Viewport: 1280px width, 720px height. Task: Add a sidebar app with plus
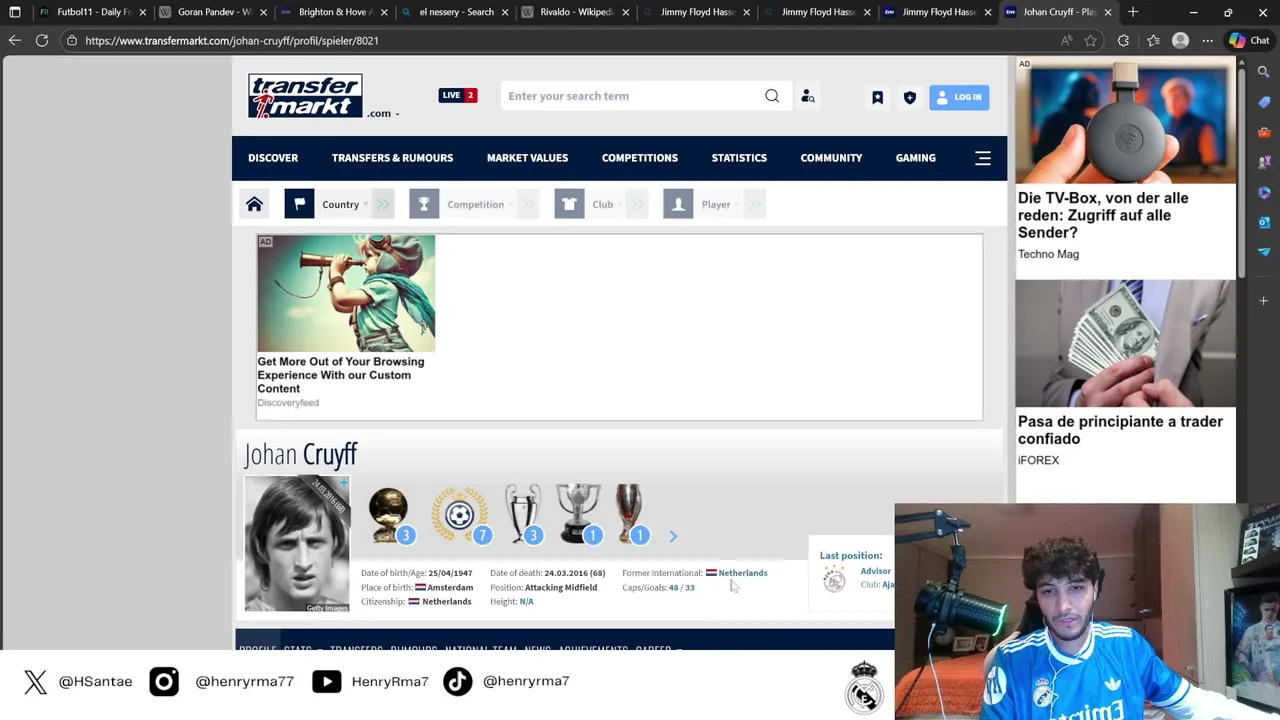pos(1264,300)
